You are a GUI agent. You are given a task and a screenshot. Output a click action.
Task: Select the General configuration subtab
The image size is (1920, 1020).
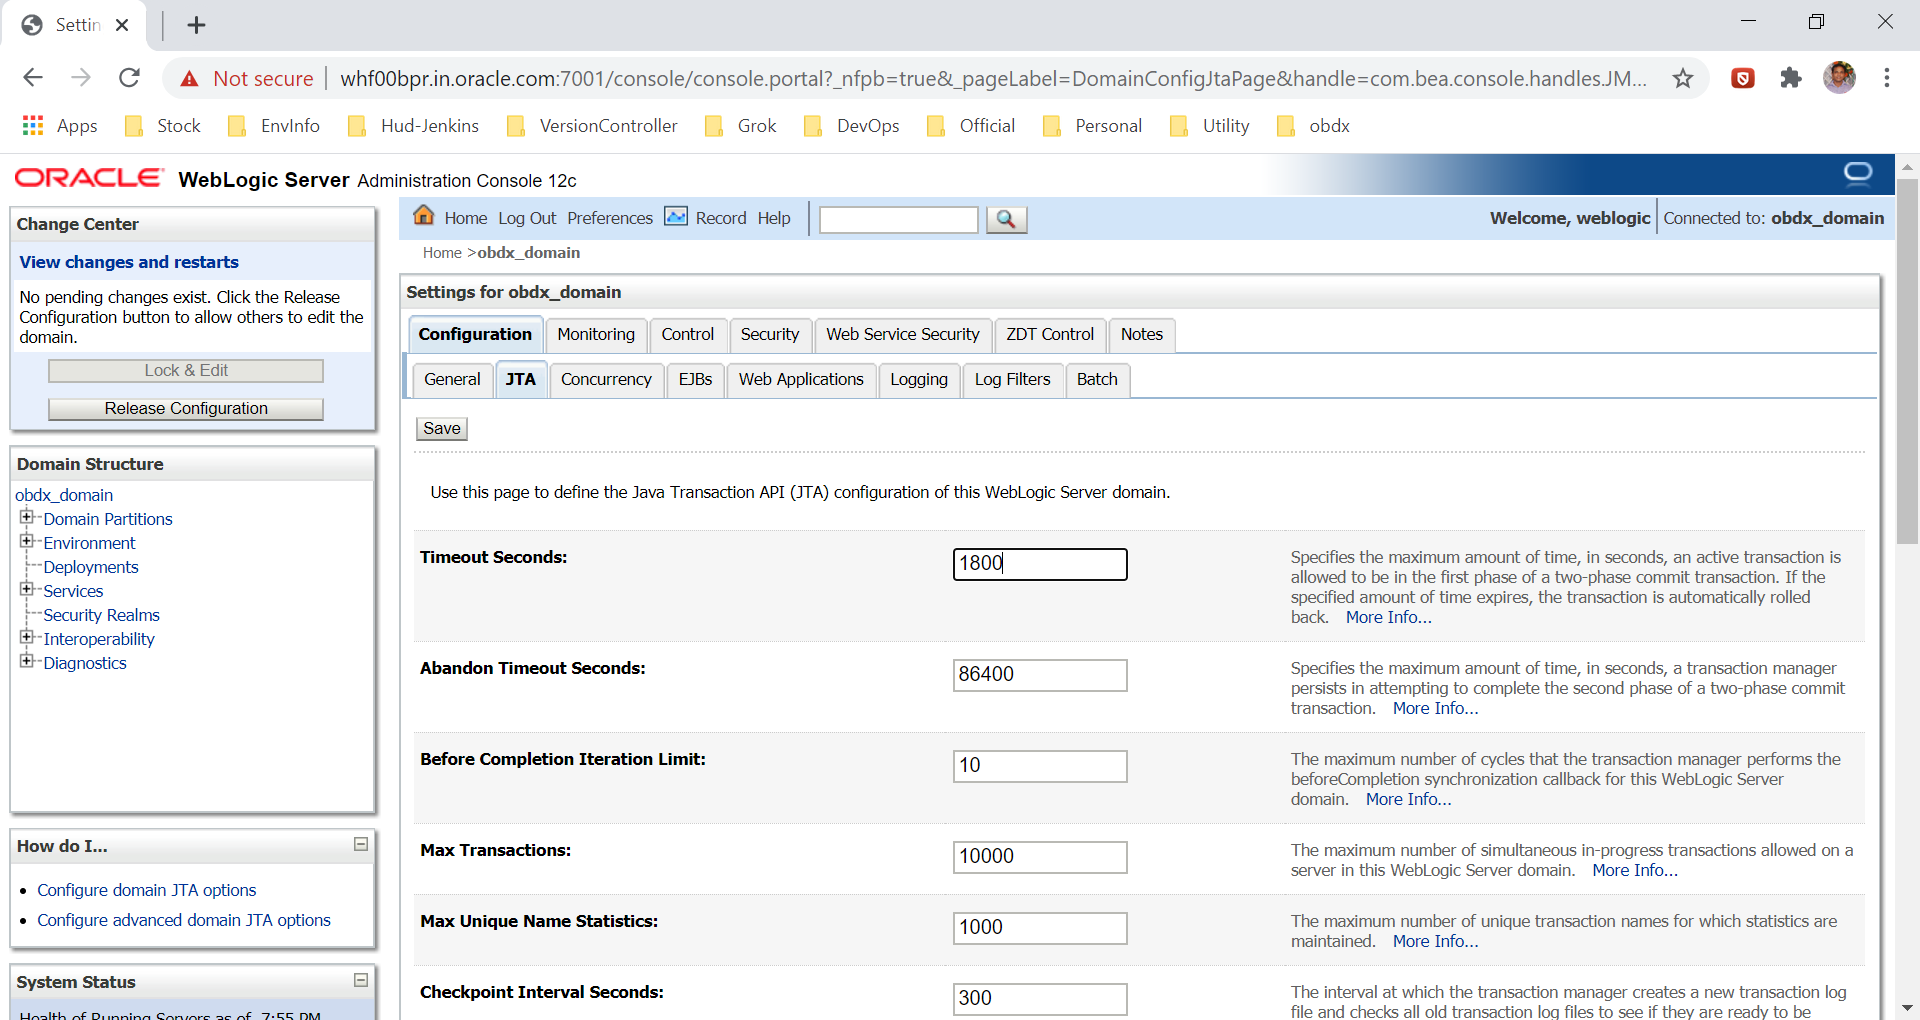click(x=452, y=380)
